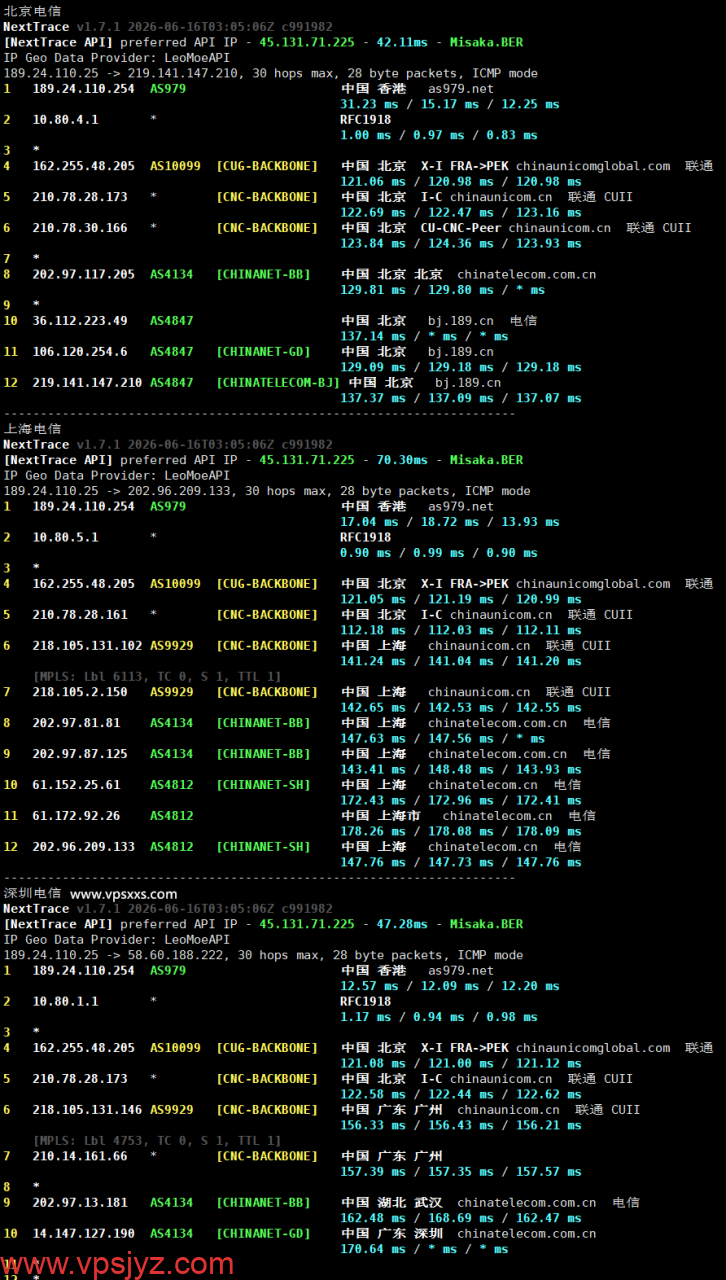Click the 156.33 ms latency value
The image size is (726, 1280).
[373, 1125]
